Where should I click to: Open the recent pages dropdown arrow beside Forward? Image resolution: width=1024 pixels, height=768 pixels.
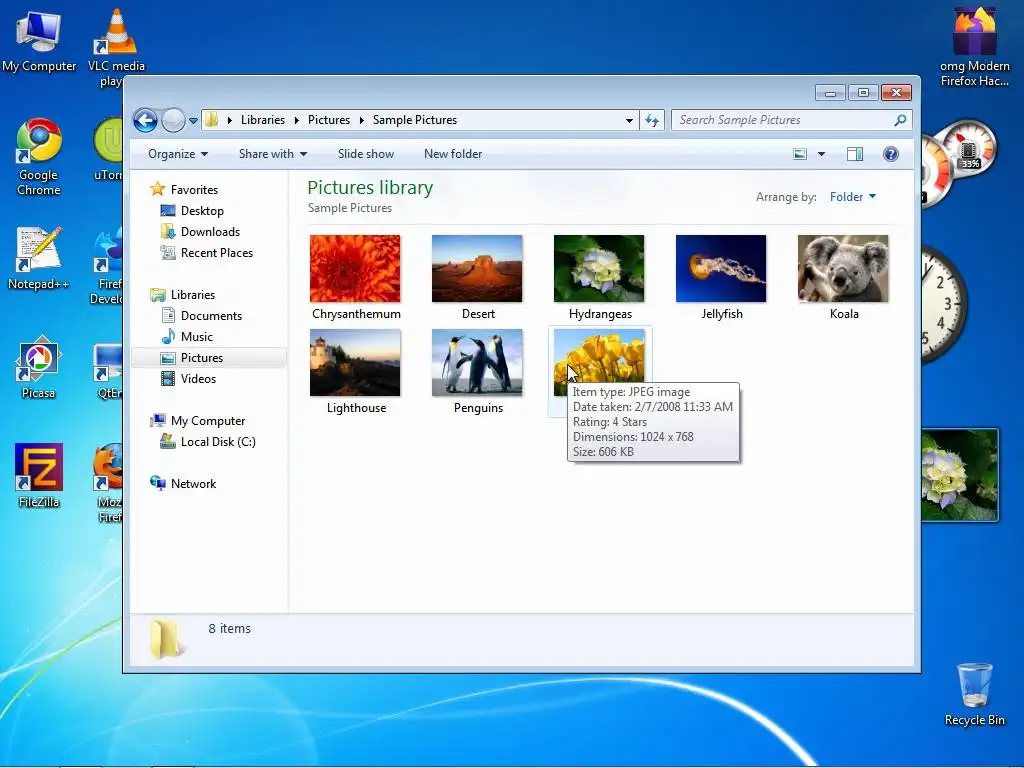click(193, 121)
